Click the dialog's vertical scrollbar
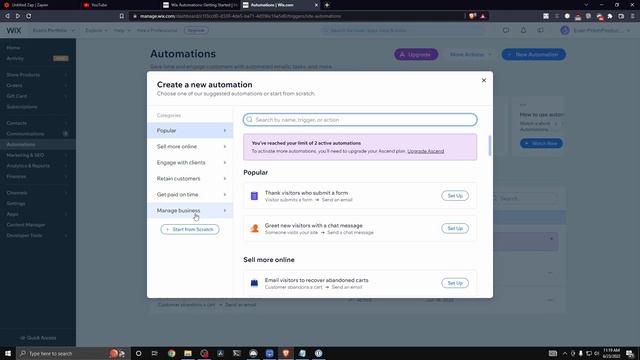This screenshot has width=640, height=360. 489,145
